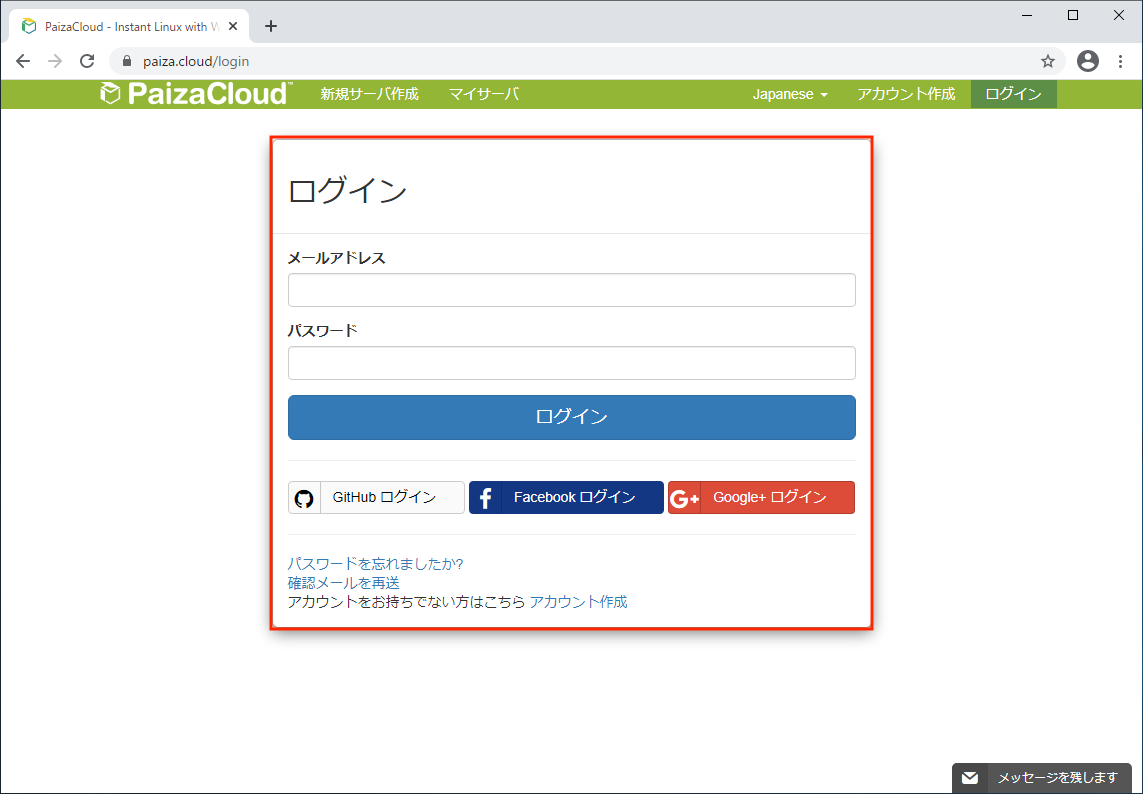Open アカウント作成 in the top navbar

click(906, 94)
